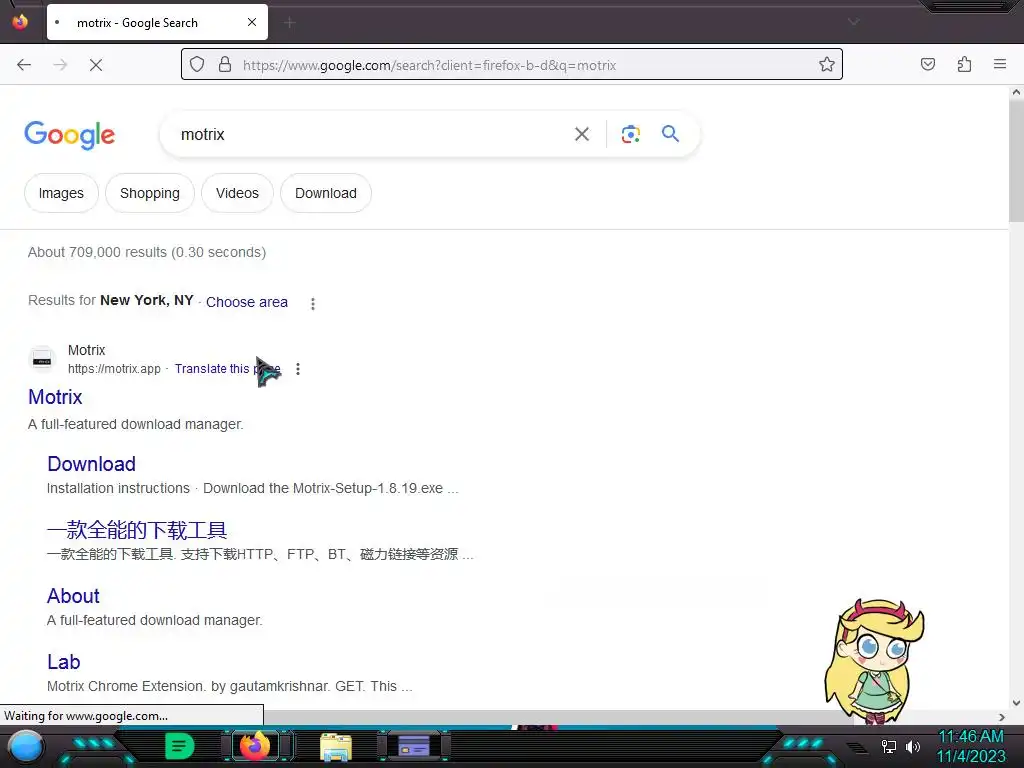
Task: Filter results by Images
Action: coord(61,193)
